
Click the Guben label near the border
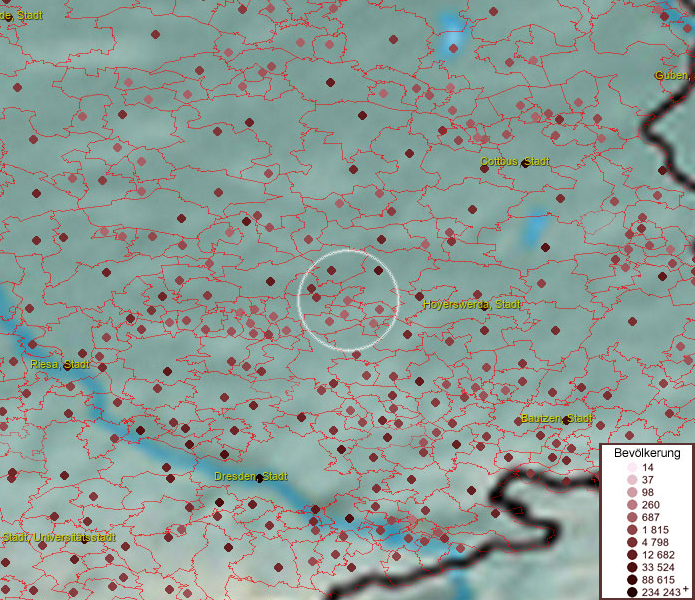(x=672, y=76)
